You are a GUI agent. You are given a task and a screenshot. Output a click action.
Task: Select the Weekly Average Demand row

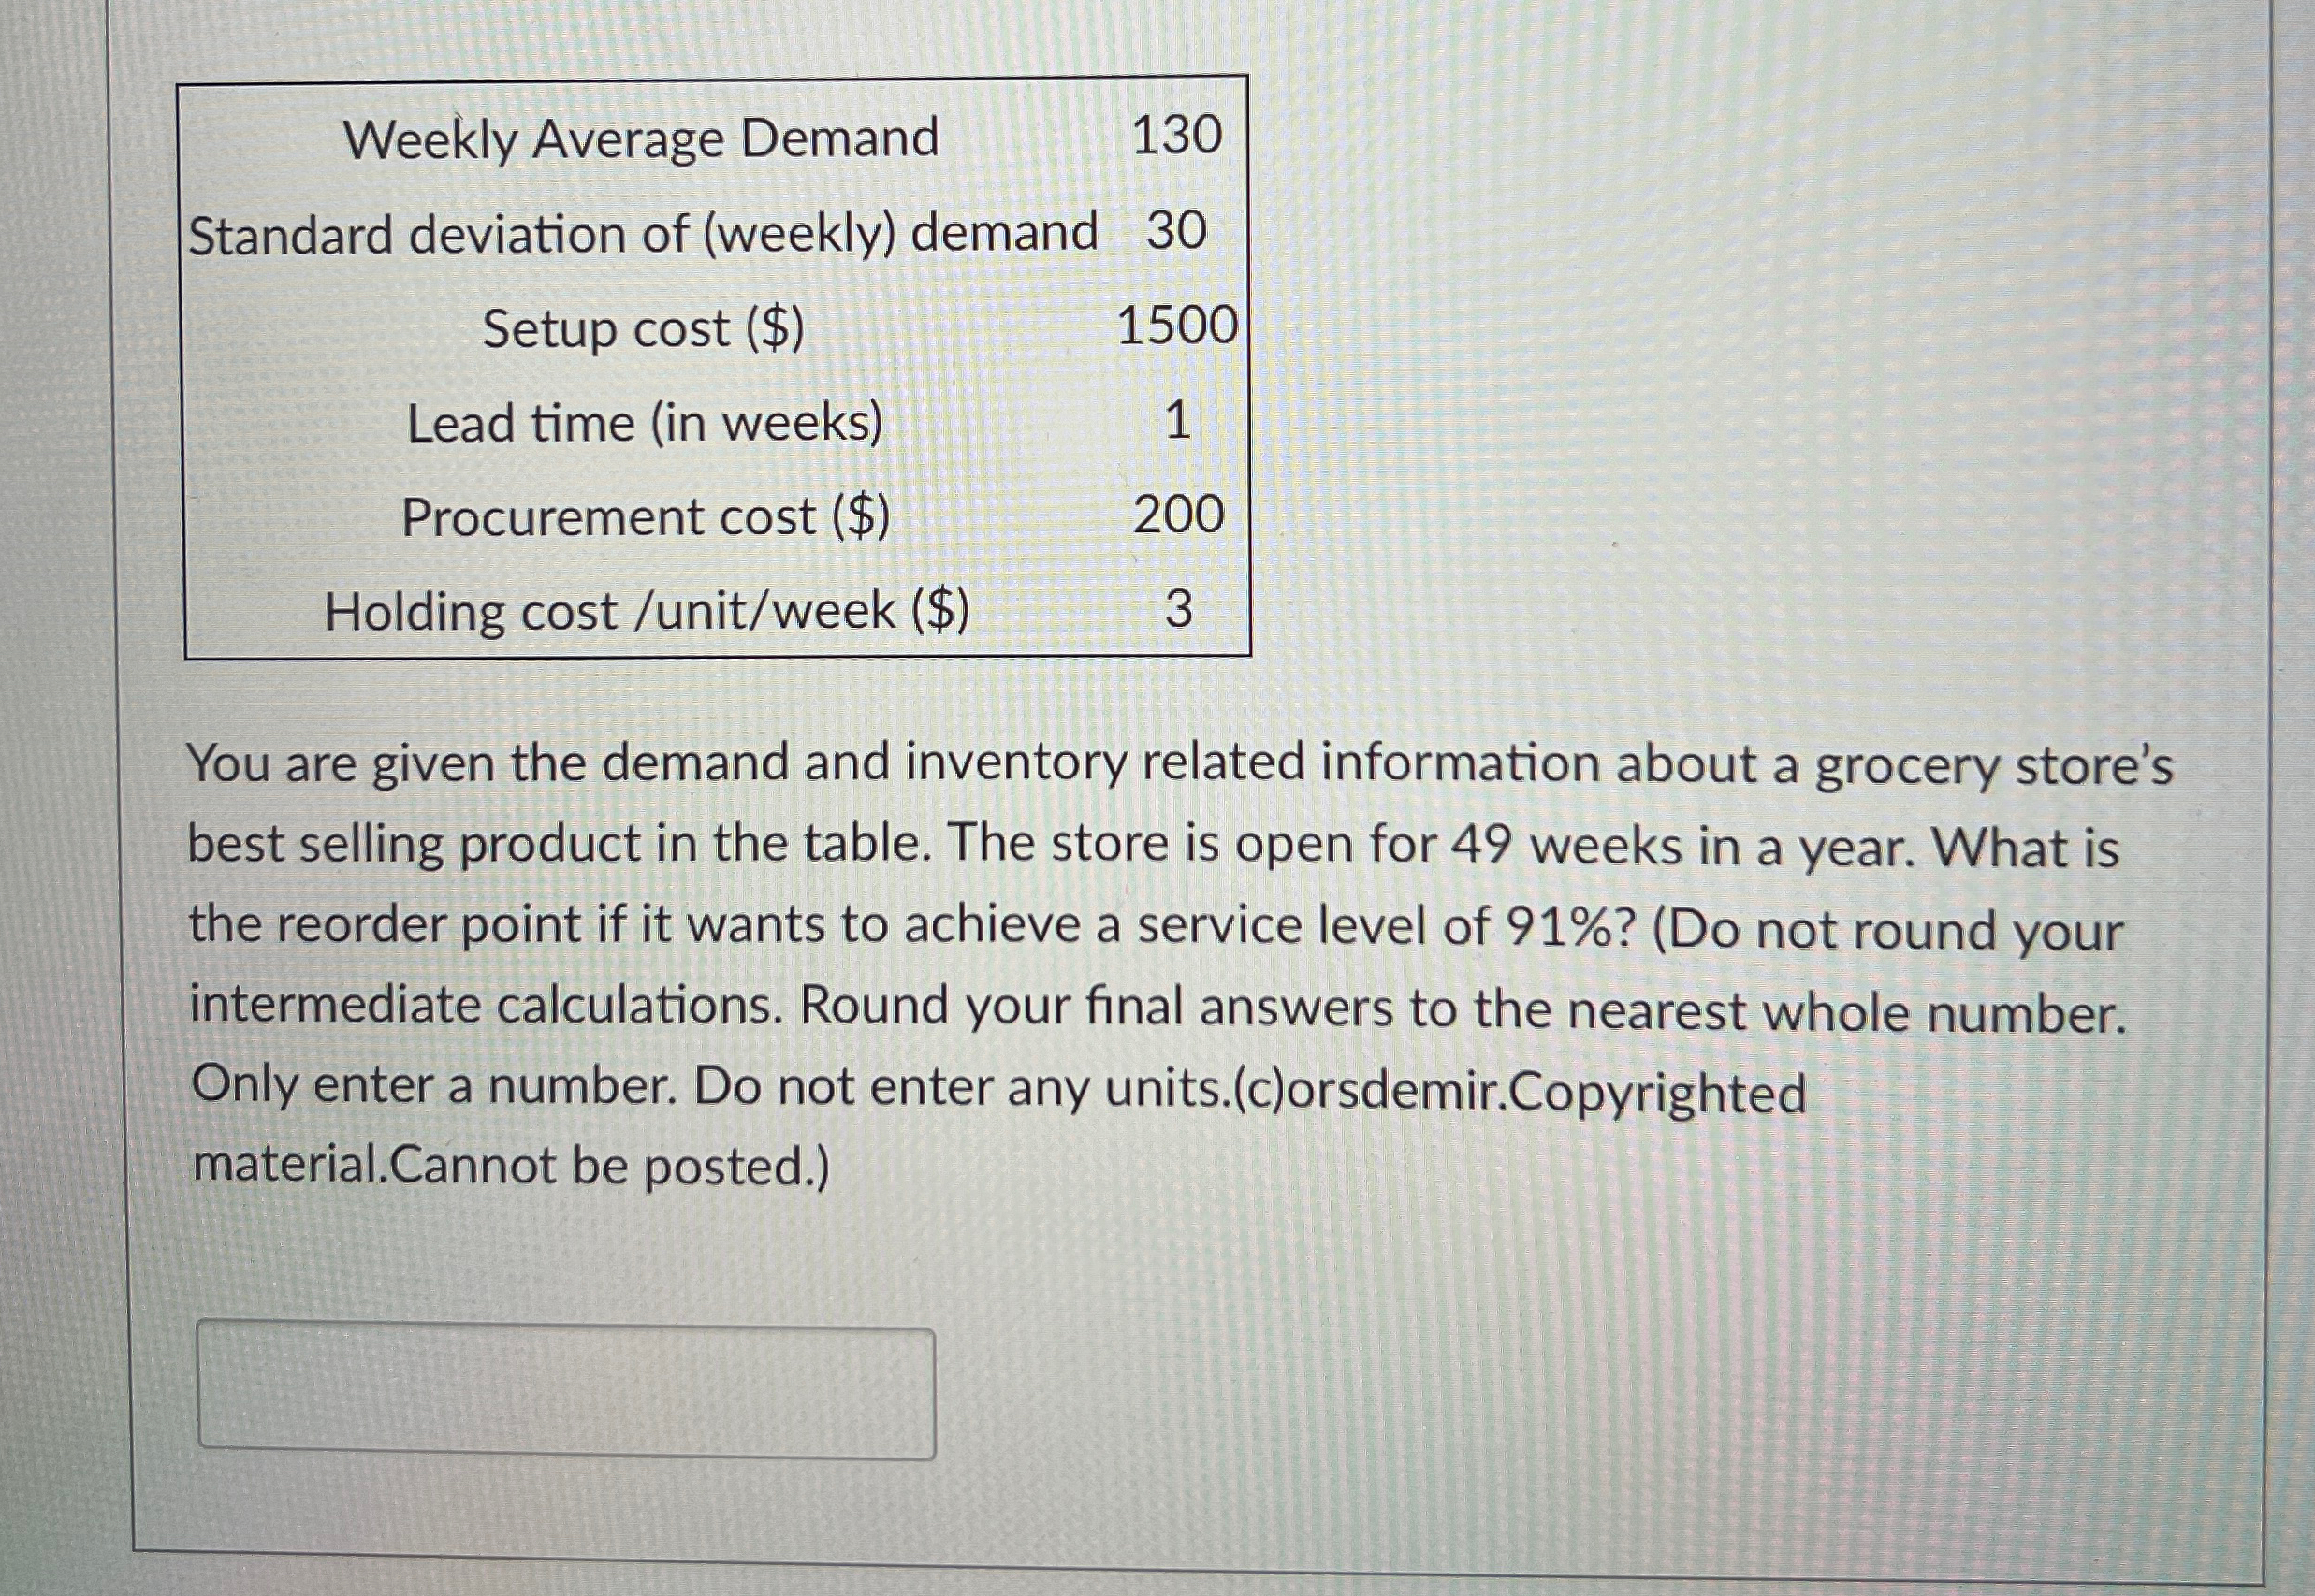coord(640,140)
